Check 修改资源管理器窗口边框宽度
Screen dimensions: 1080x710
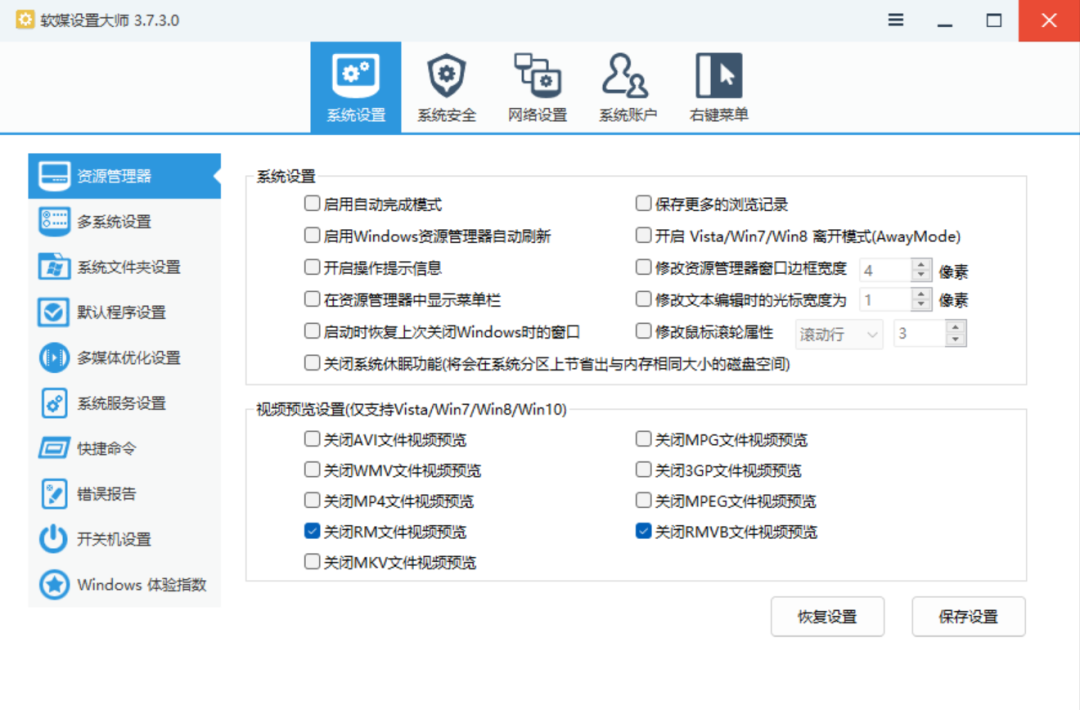(x=643, y=267)
